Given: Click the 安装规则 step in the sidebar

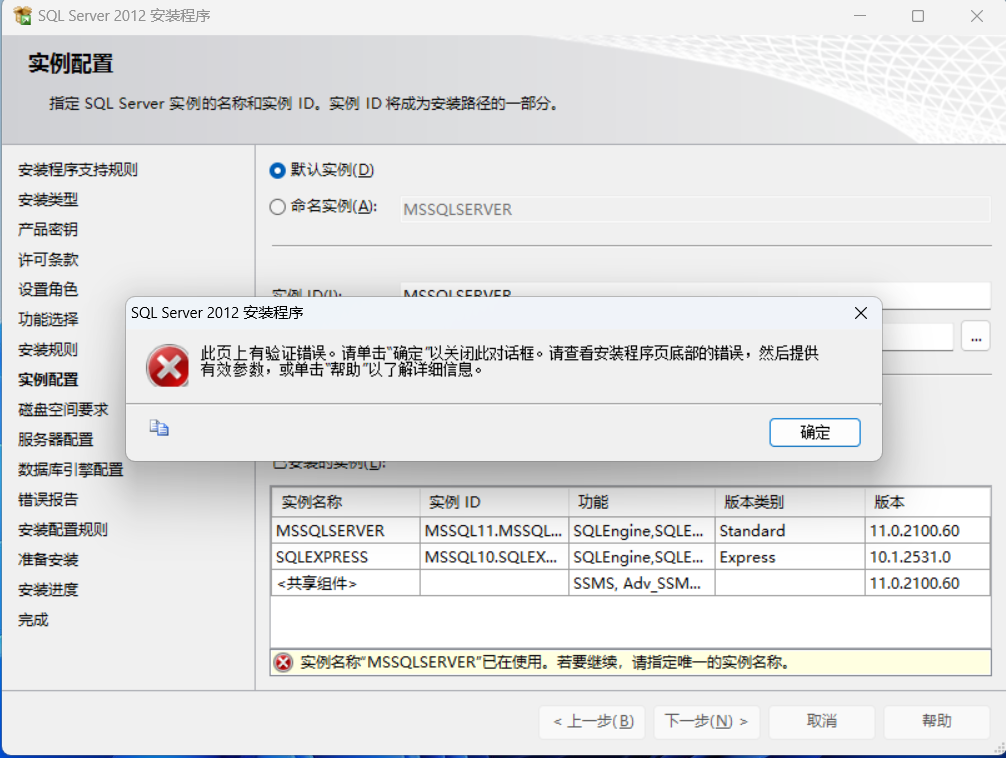Looking at the screenshot, I should [48, 349].
